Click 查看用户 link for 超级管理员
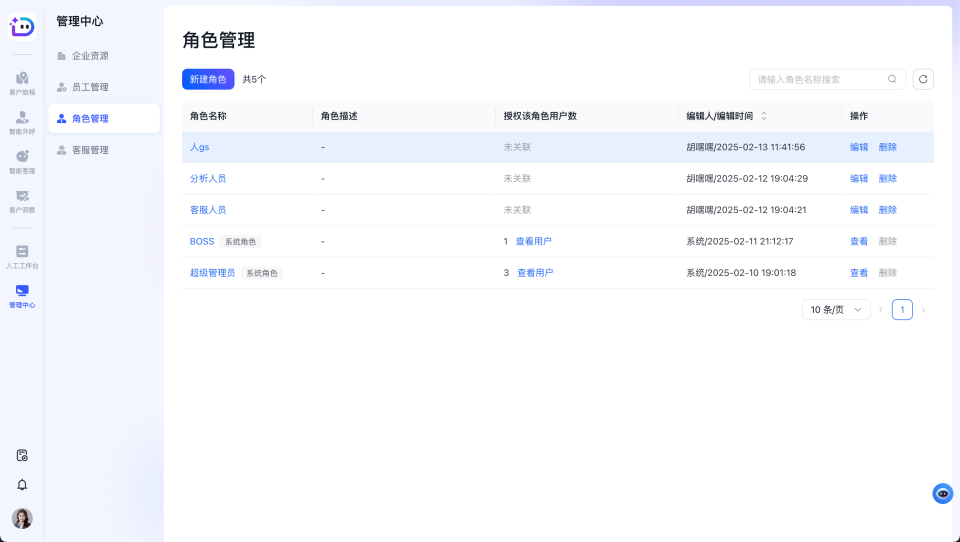This screenshot has height=542, width=960. pyautogui.click(x=535, y=273)
